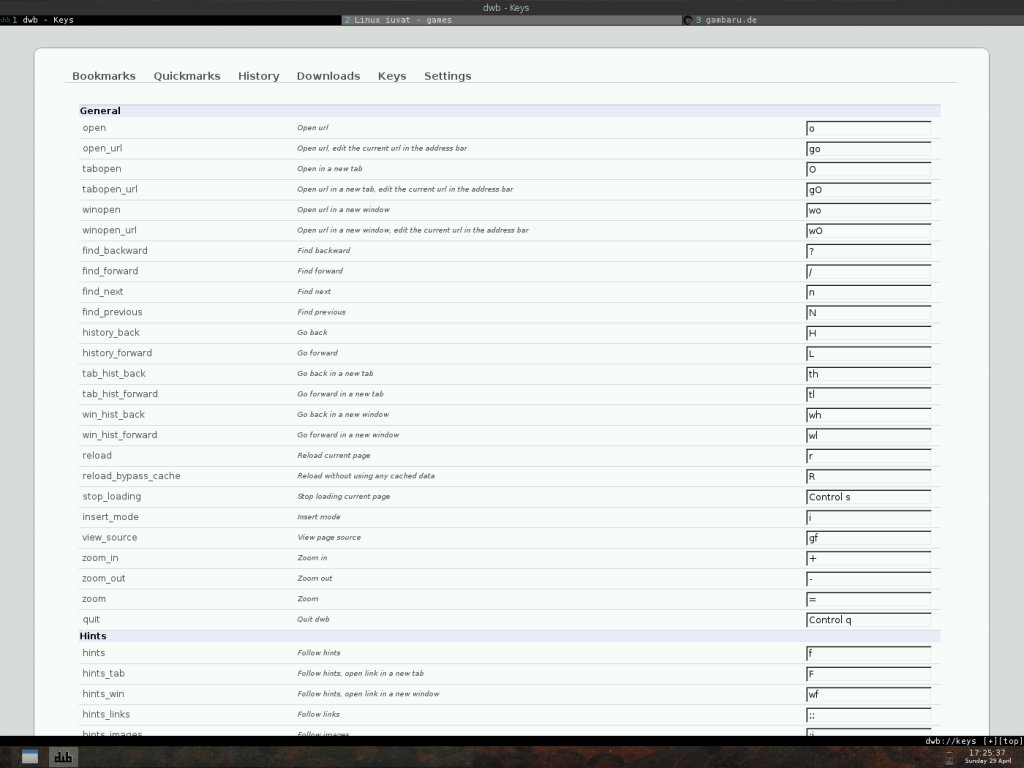Click the shortcut field for open
This screenshot has height=768, width=1024.
point(868,128)
